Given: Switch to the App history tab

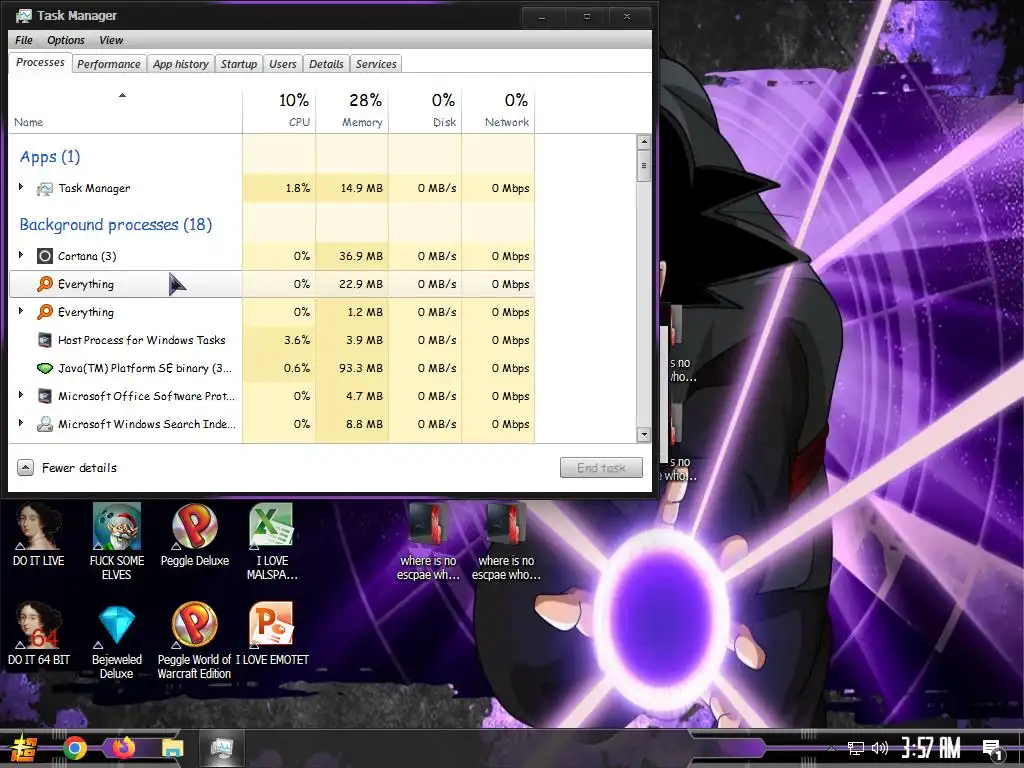Looking at the screenshot, I should click(x=180, y=64).
